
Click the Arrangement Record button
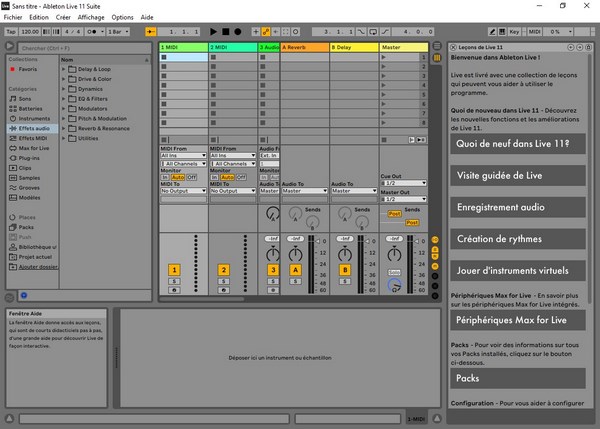pos(238,32)
